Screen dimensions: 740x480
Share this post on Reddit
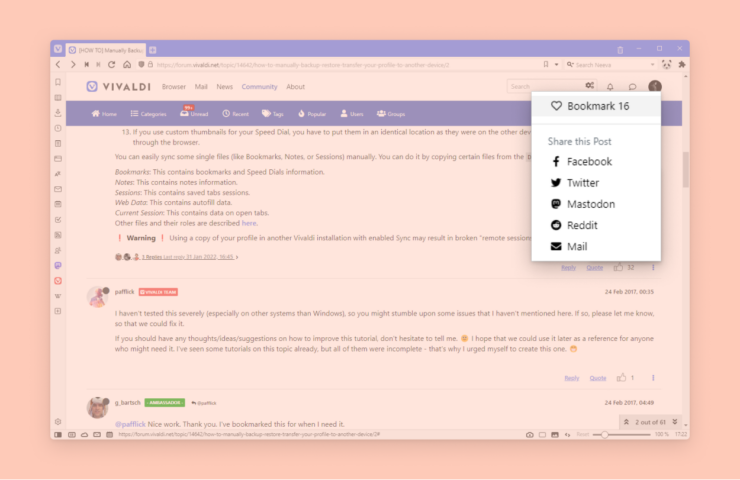point(574,226)
